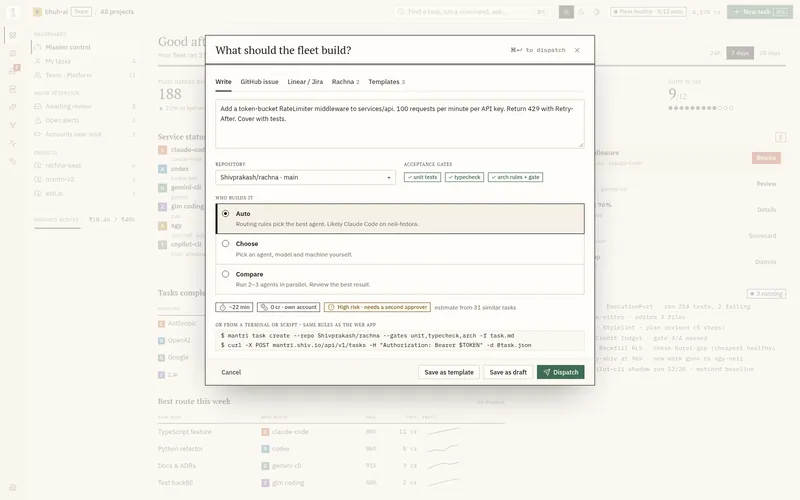
Task: Open the rail icon with red badge
Action: click(13, 71)
